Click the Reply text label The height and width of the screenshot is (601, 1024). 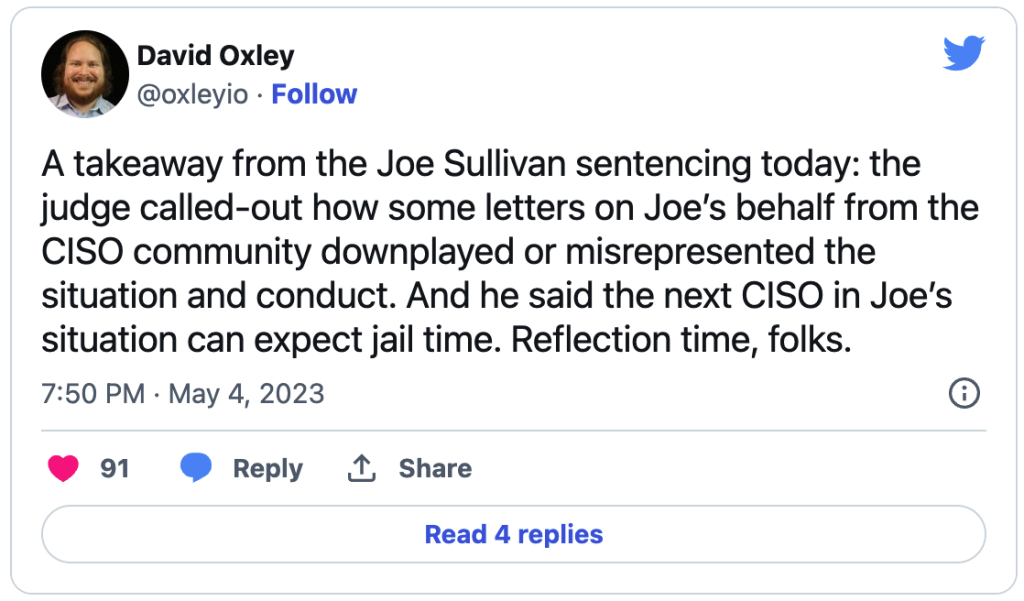pyautogui.click(x=267, y=468)
